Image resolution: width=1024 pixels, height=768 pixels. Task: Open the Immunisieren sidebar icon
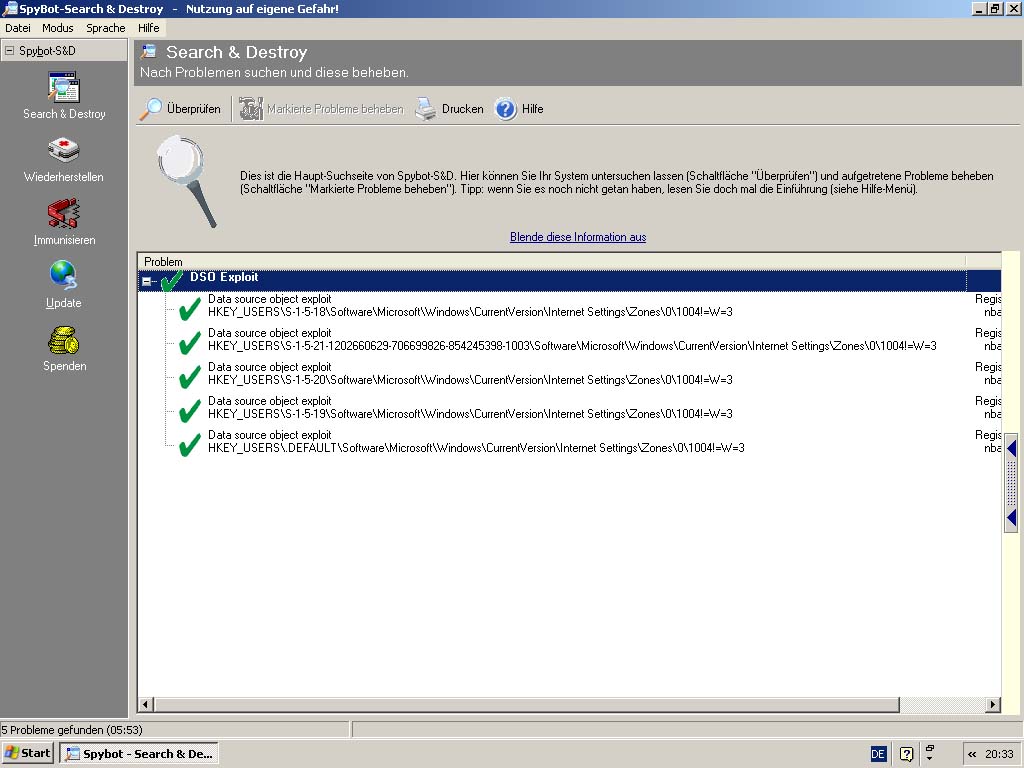[64, 214]
